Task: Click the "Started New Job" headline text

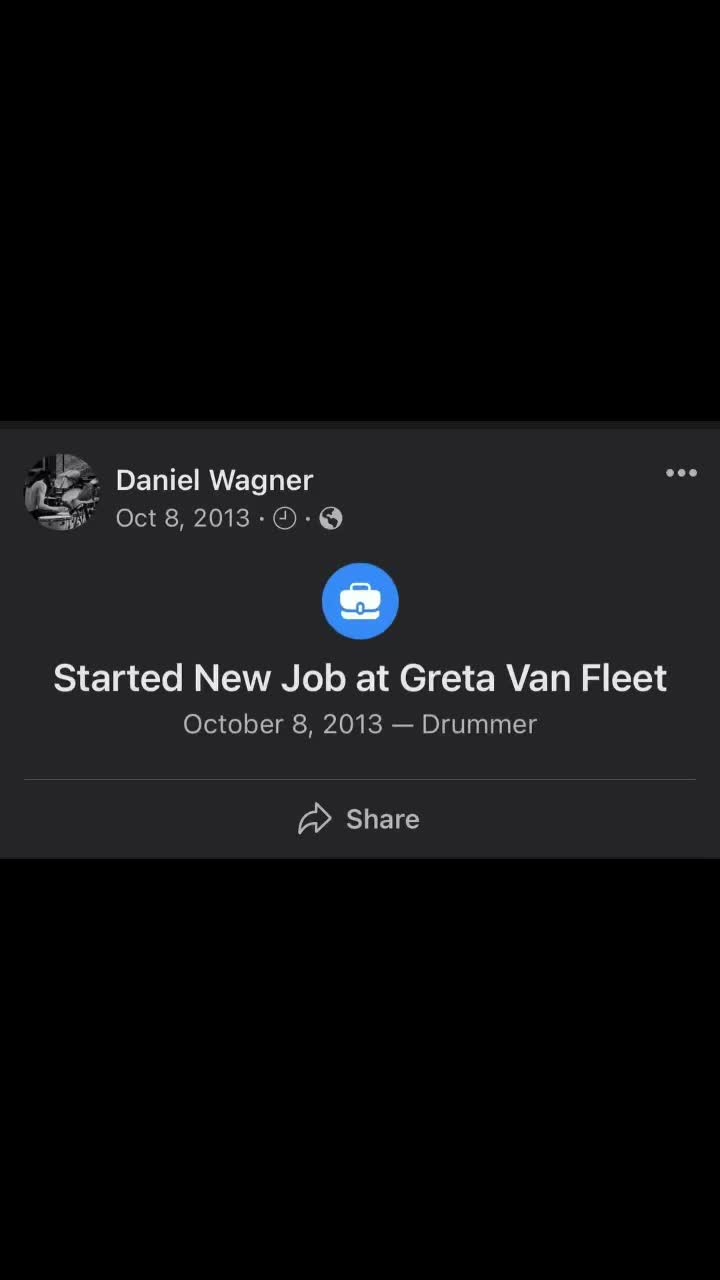Action: click(200, 678)
